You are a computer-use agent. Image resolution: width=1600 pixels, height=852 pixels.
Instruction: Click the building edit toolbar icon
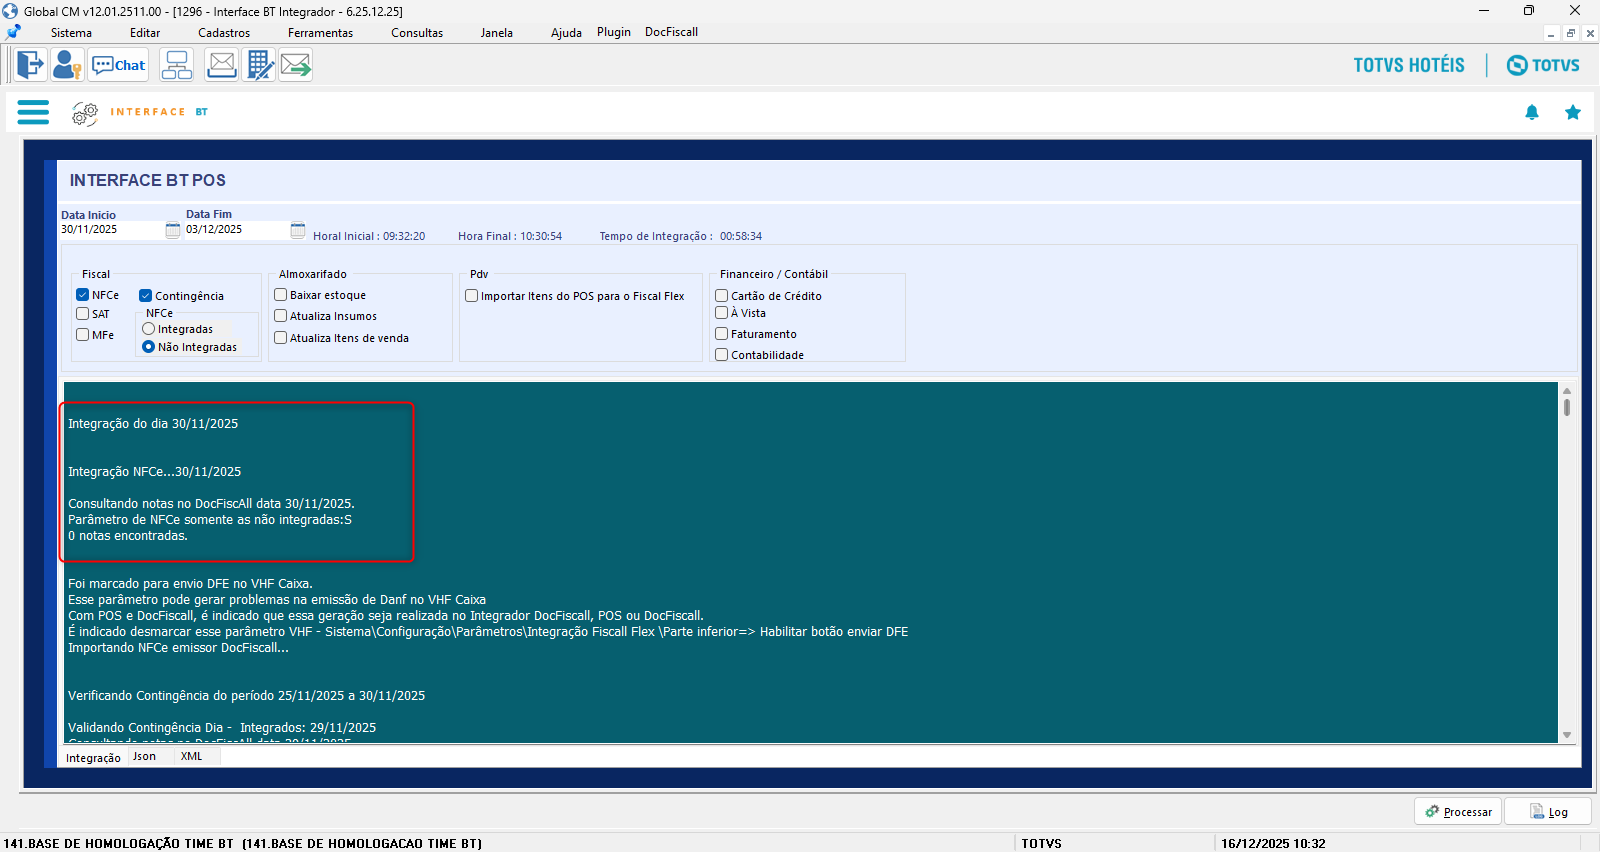pos(259,65)
